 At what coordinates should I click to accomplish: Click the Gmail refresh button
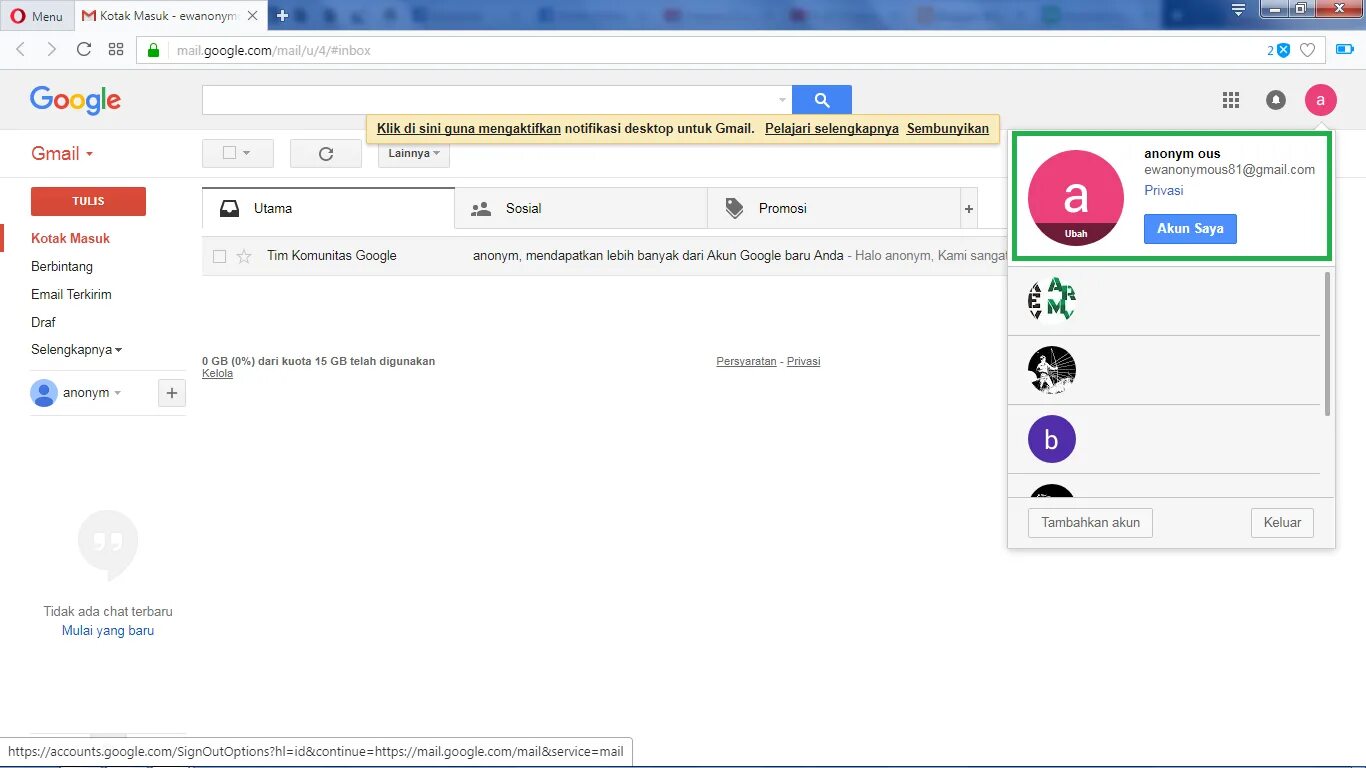click(326, 153)
